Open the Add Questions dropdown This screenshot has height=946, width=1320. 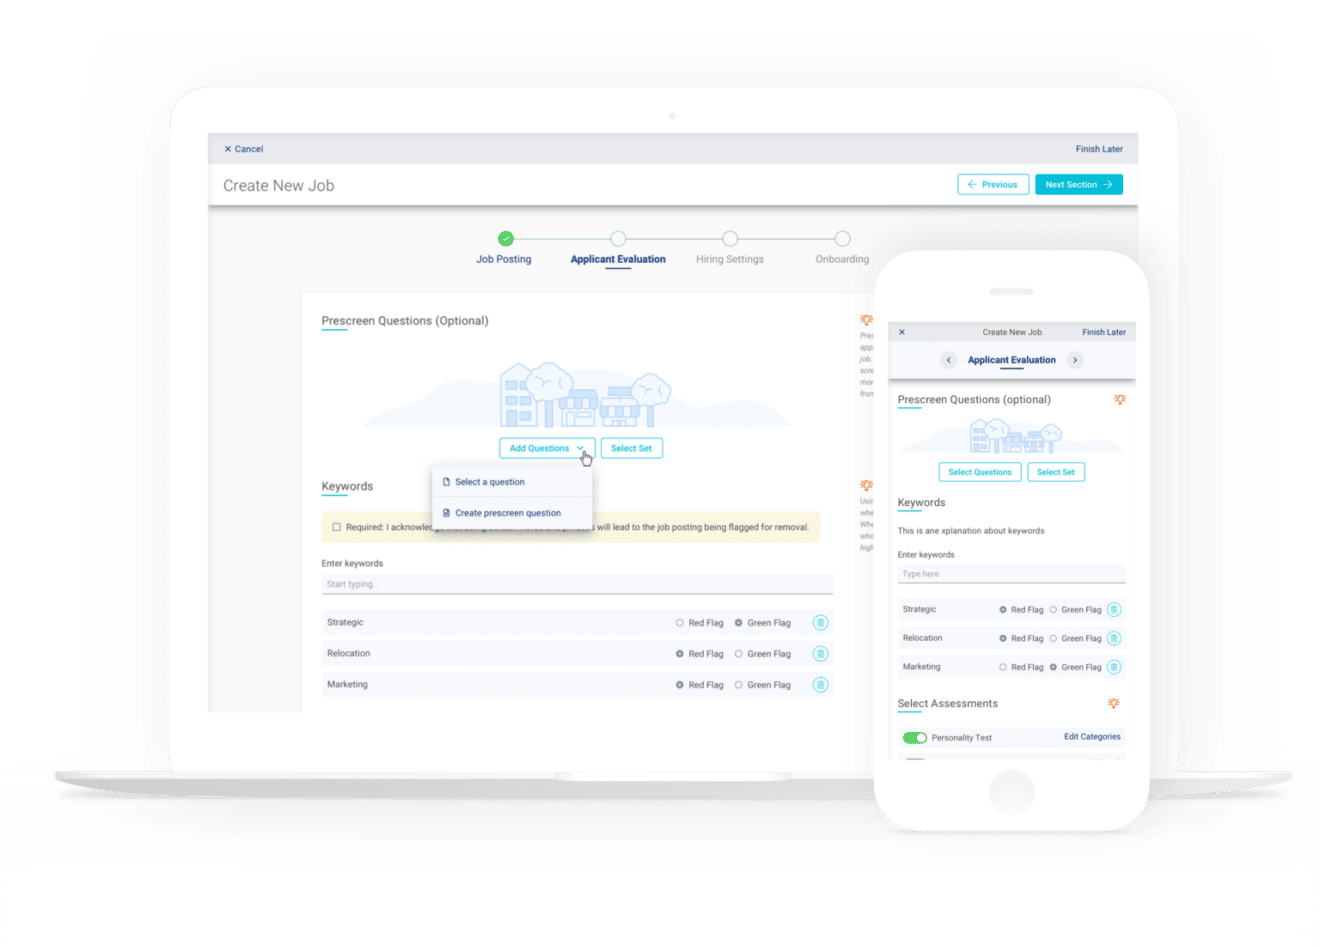pyautogui.click(x=546, y=448)
